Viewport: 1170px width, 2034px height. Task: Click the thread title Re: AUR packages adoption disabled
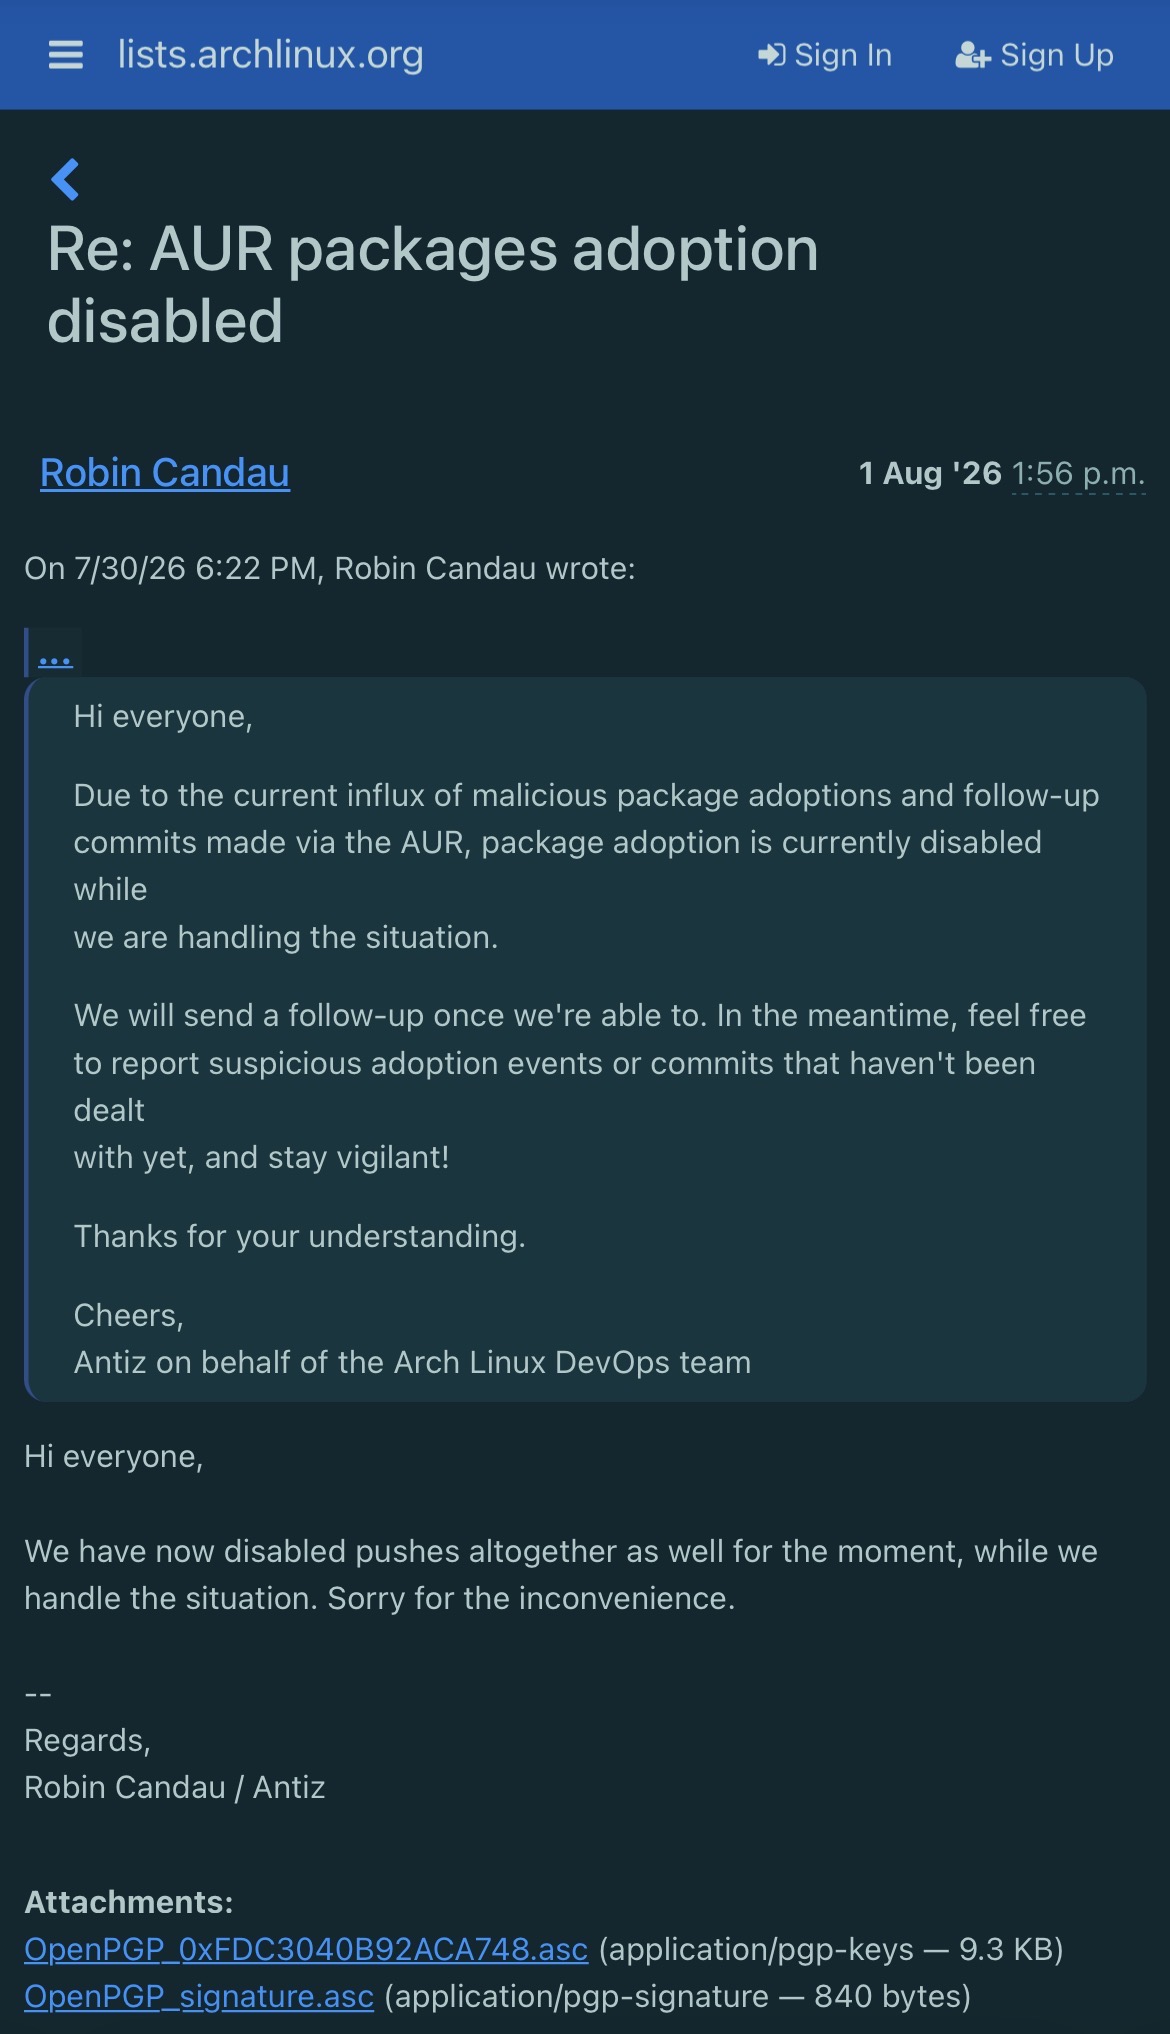click(432, 285)
